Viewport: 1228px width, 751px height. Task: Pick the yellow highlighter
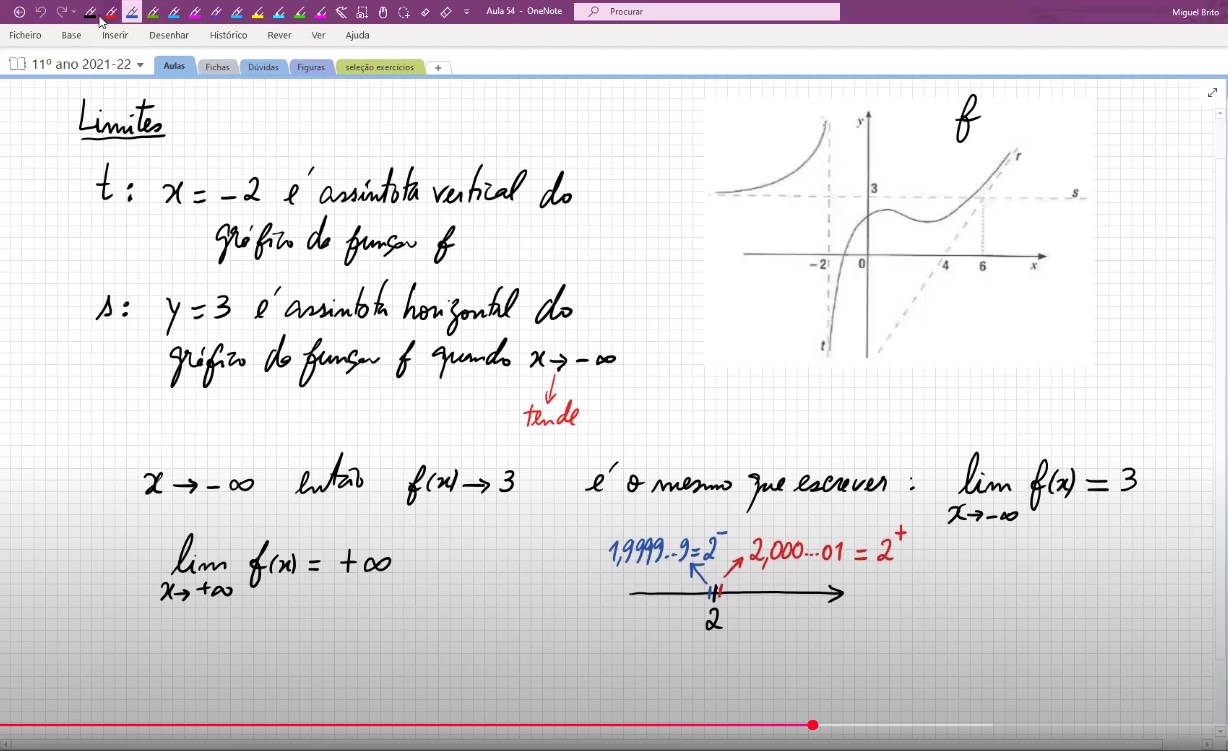258,12
